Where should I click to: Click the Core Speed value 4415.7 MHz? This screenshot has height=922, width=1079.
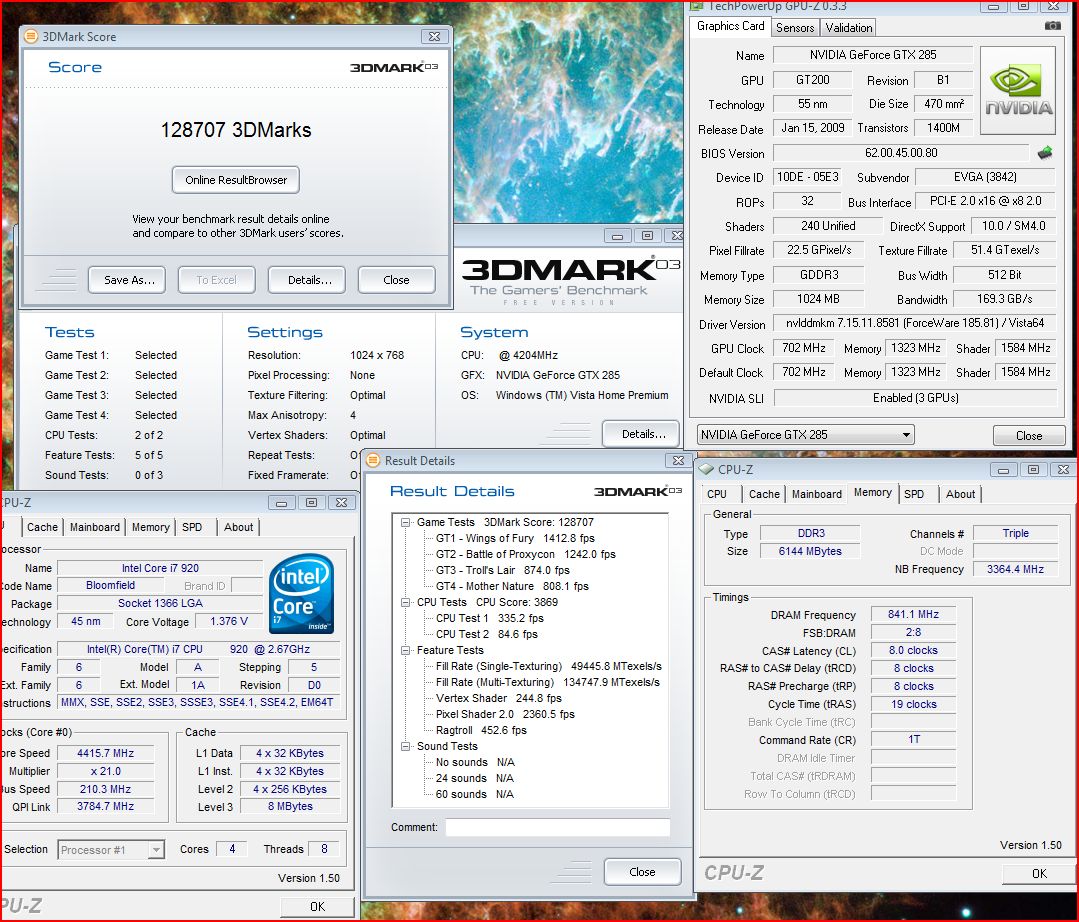[105, 753]
